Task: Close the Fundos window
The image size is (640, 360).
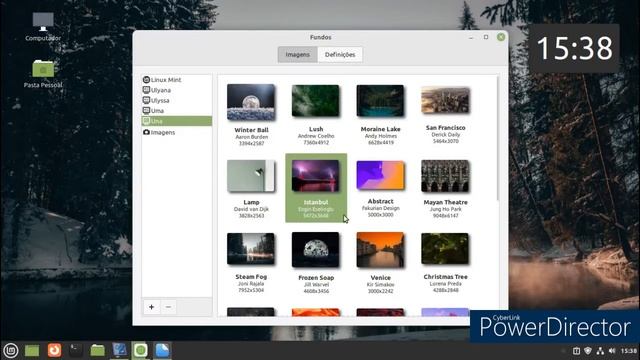Action: point(501,37)
